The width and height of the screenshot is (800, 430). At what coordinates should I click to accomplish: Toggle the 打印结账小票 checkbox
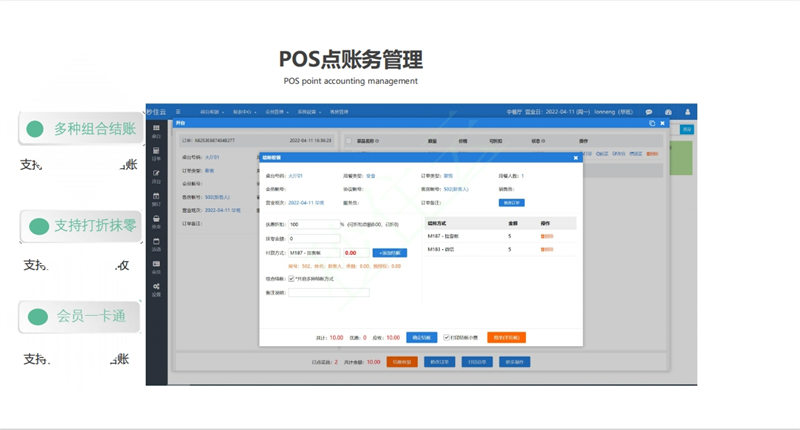coord(447,338)
